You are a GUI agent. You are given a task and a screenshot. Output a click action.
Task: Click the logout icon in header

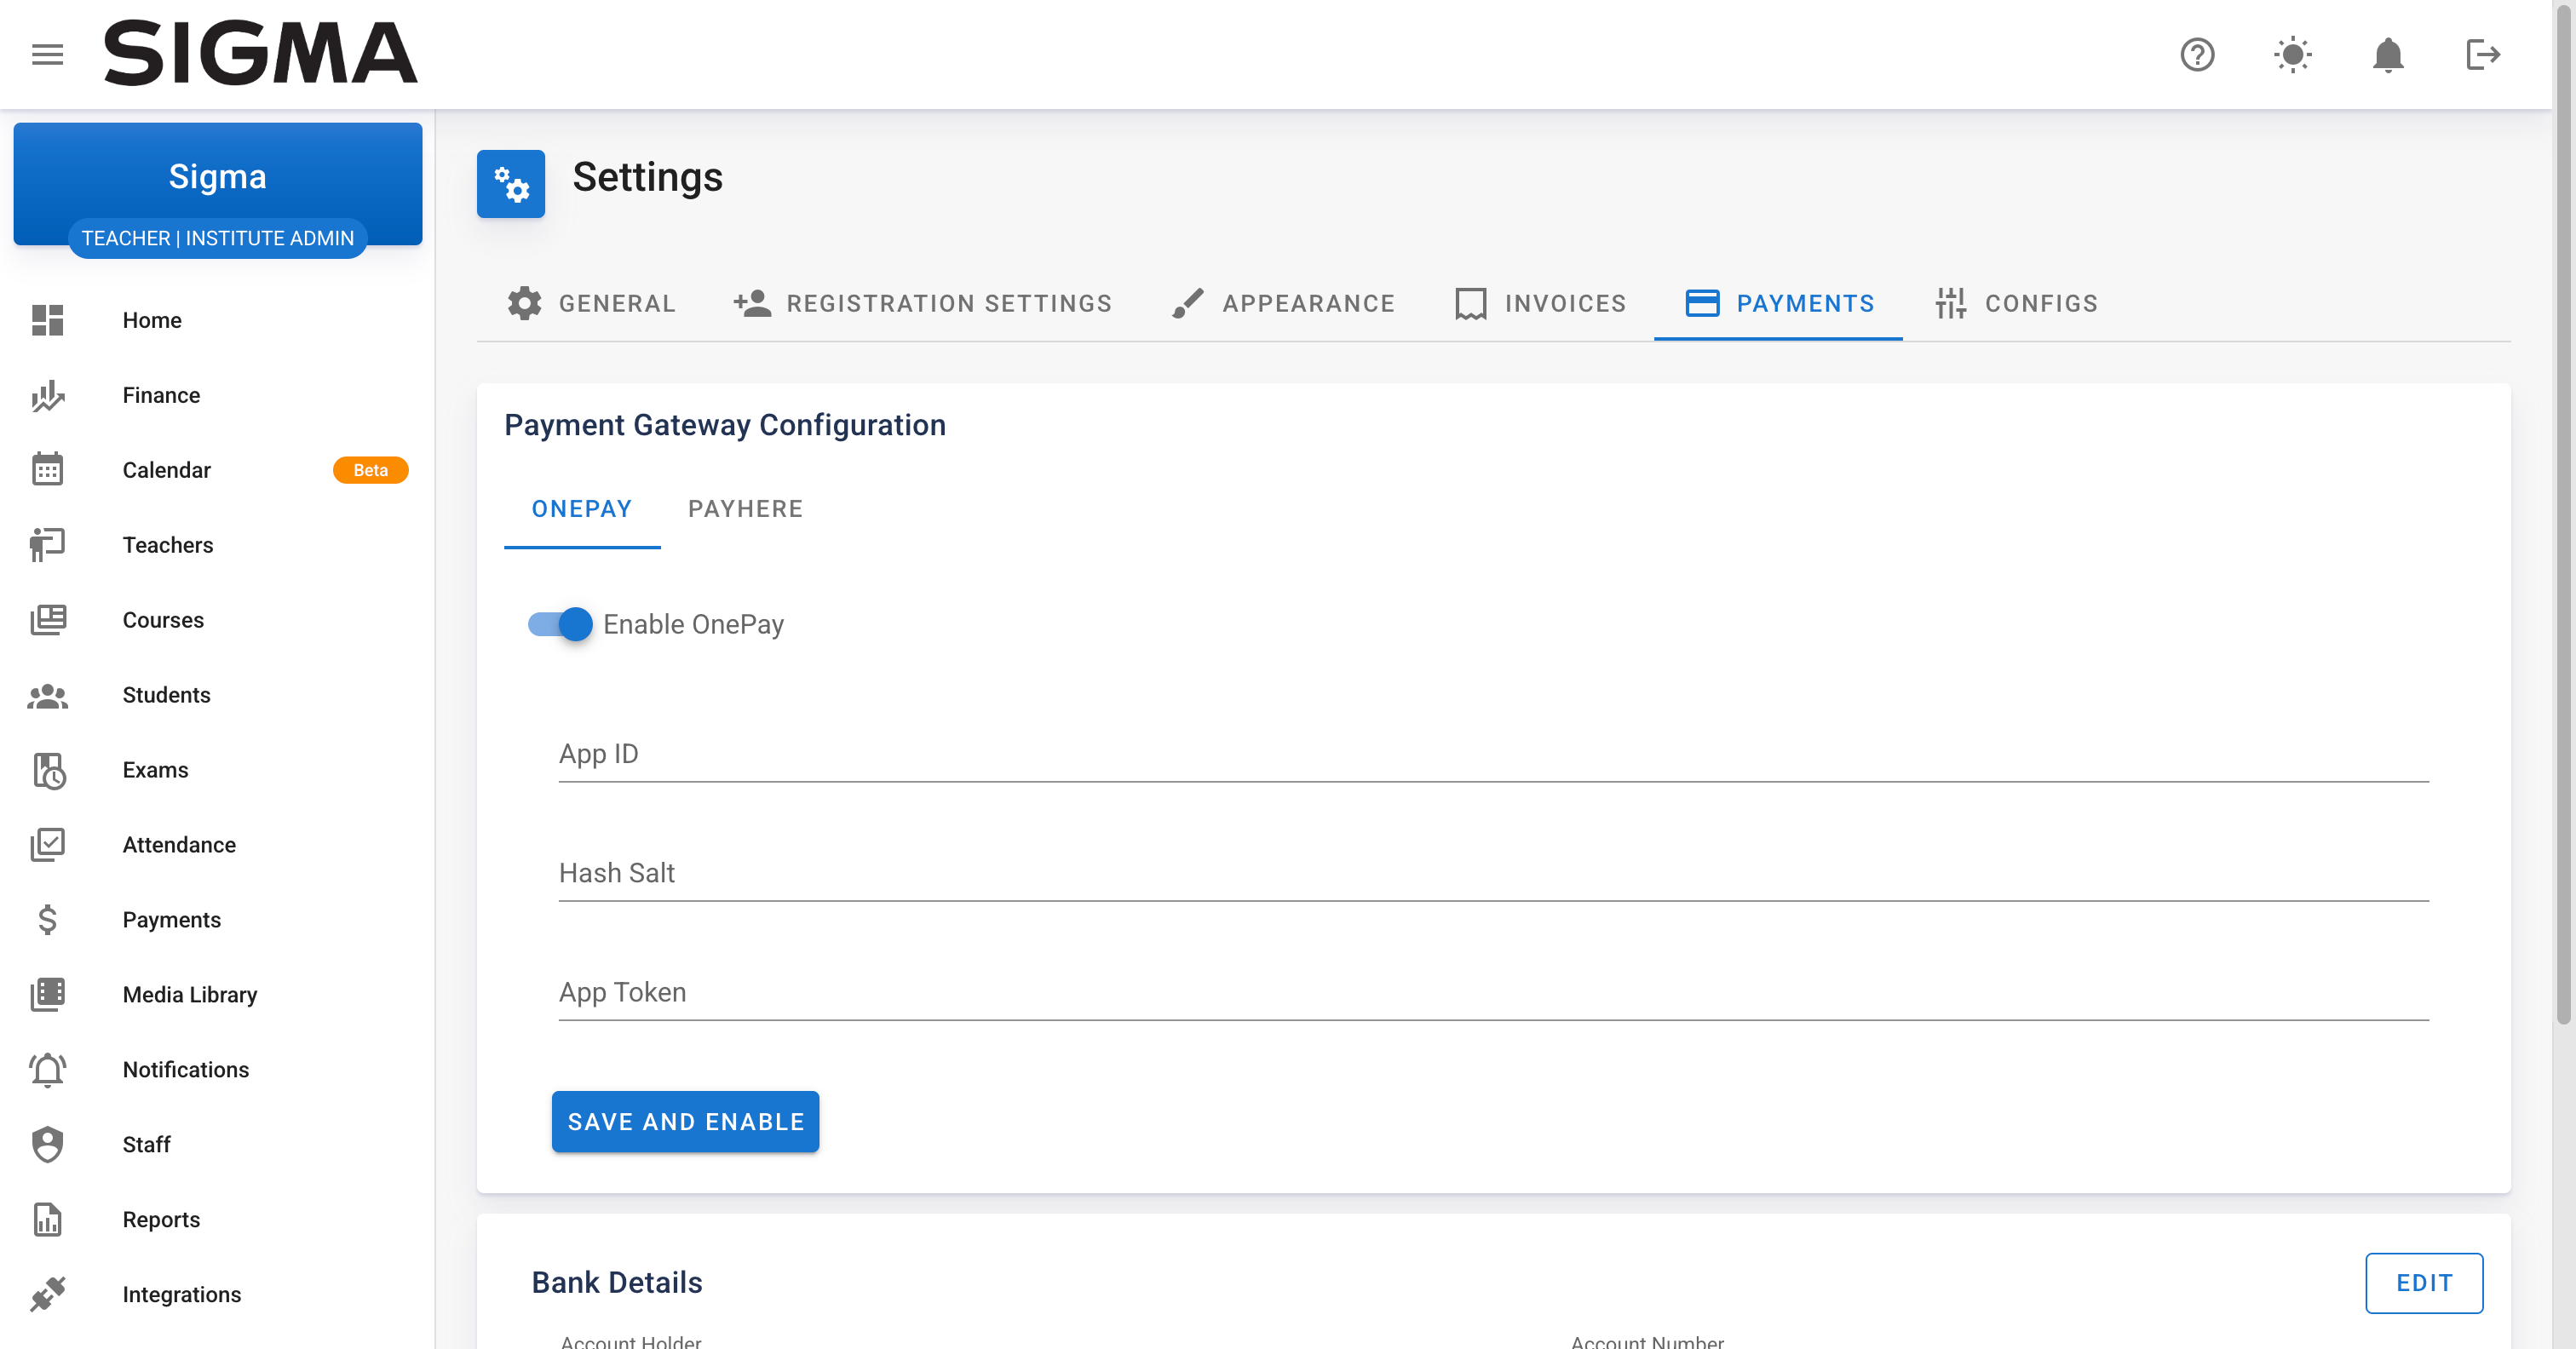pyautogui.click(x=2482, y=54)
